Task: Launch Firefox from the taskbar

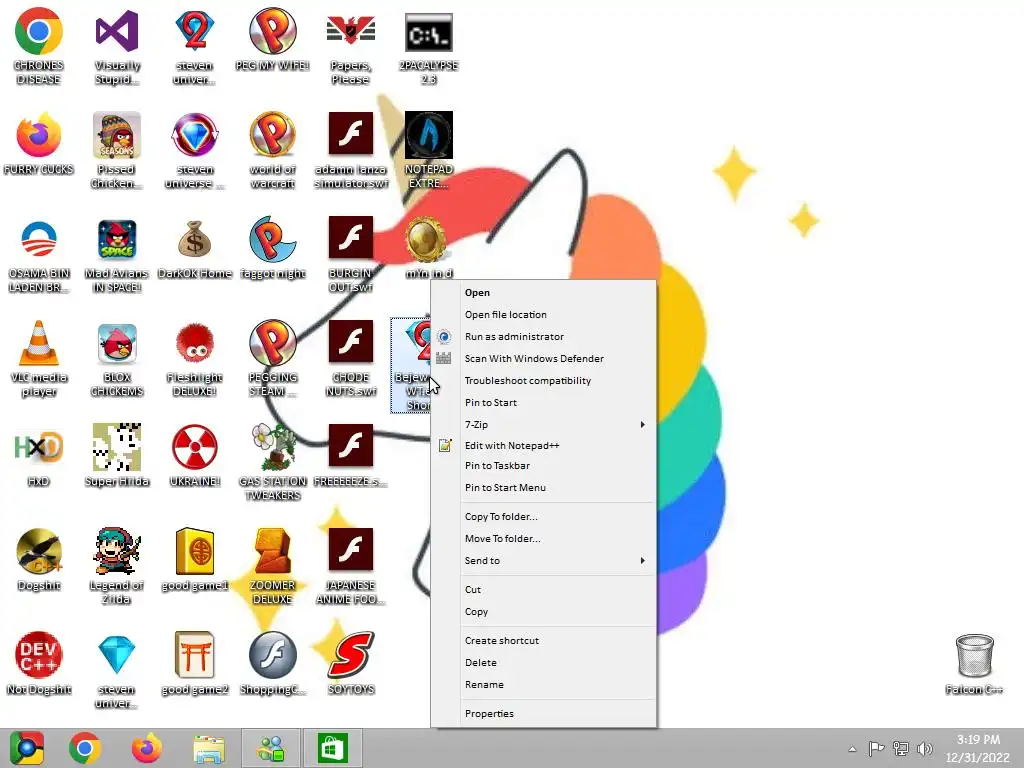Action: [146, 748]
